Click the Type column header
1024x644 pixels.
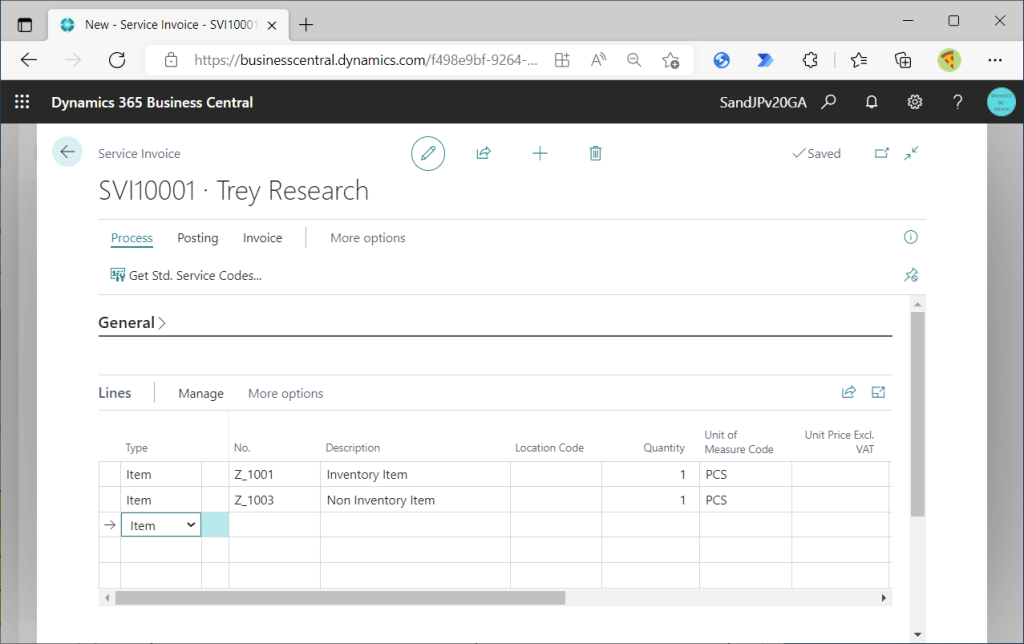tap(136, 447)
